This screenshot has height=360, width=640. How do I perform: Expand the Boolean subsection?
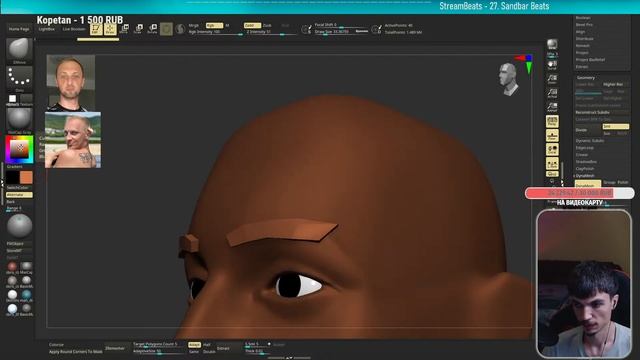[x=583, y=18]
